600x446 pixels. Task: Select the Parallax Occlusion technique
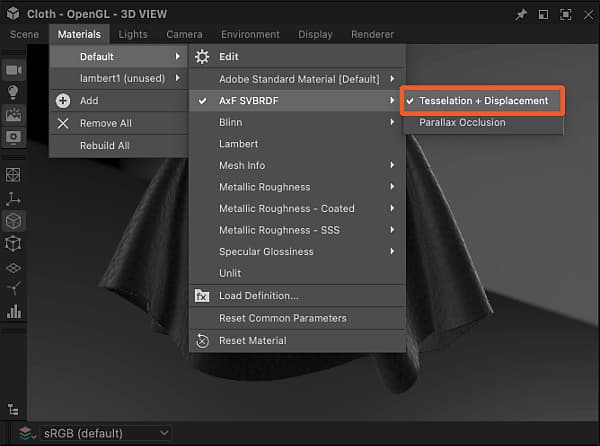pos(484,122)
